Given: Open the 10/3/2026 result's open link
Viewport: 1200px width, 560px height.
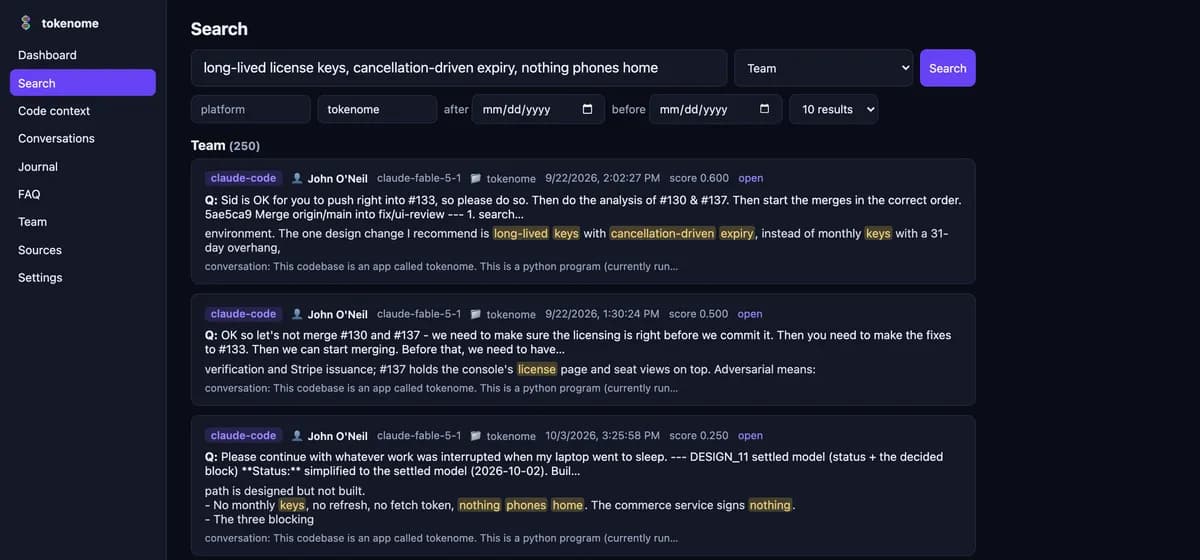Looking at the screenshot, I should click(750, 436).
